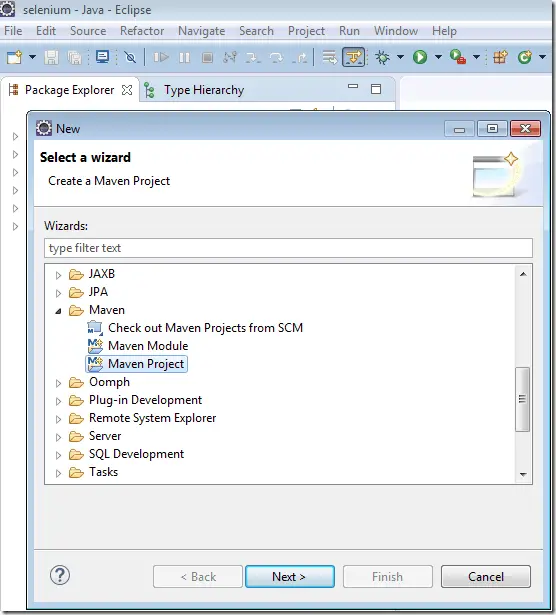Click the Step Return icon
556x615 pixels.
(300, 58)
